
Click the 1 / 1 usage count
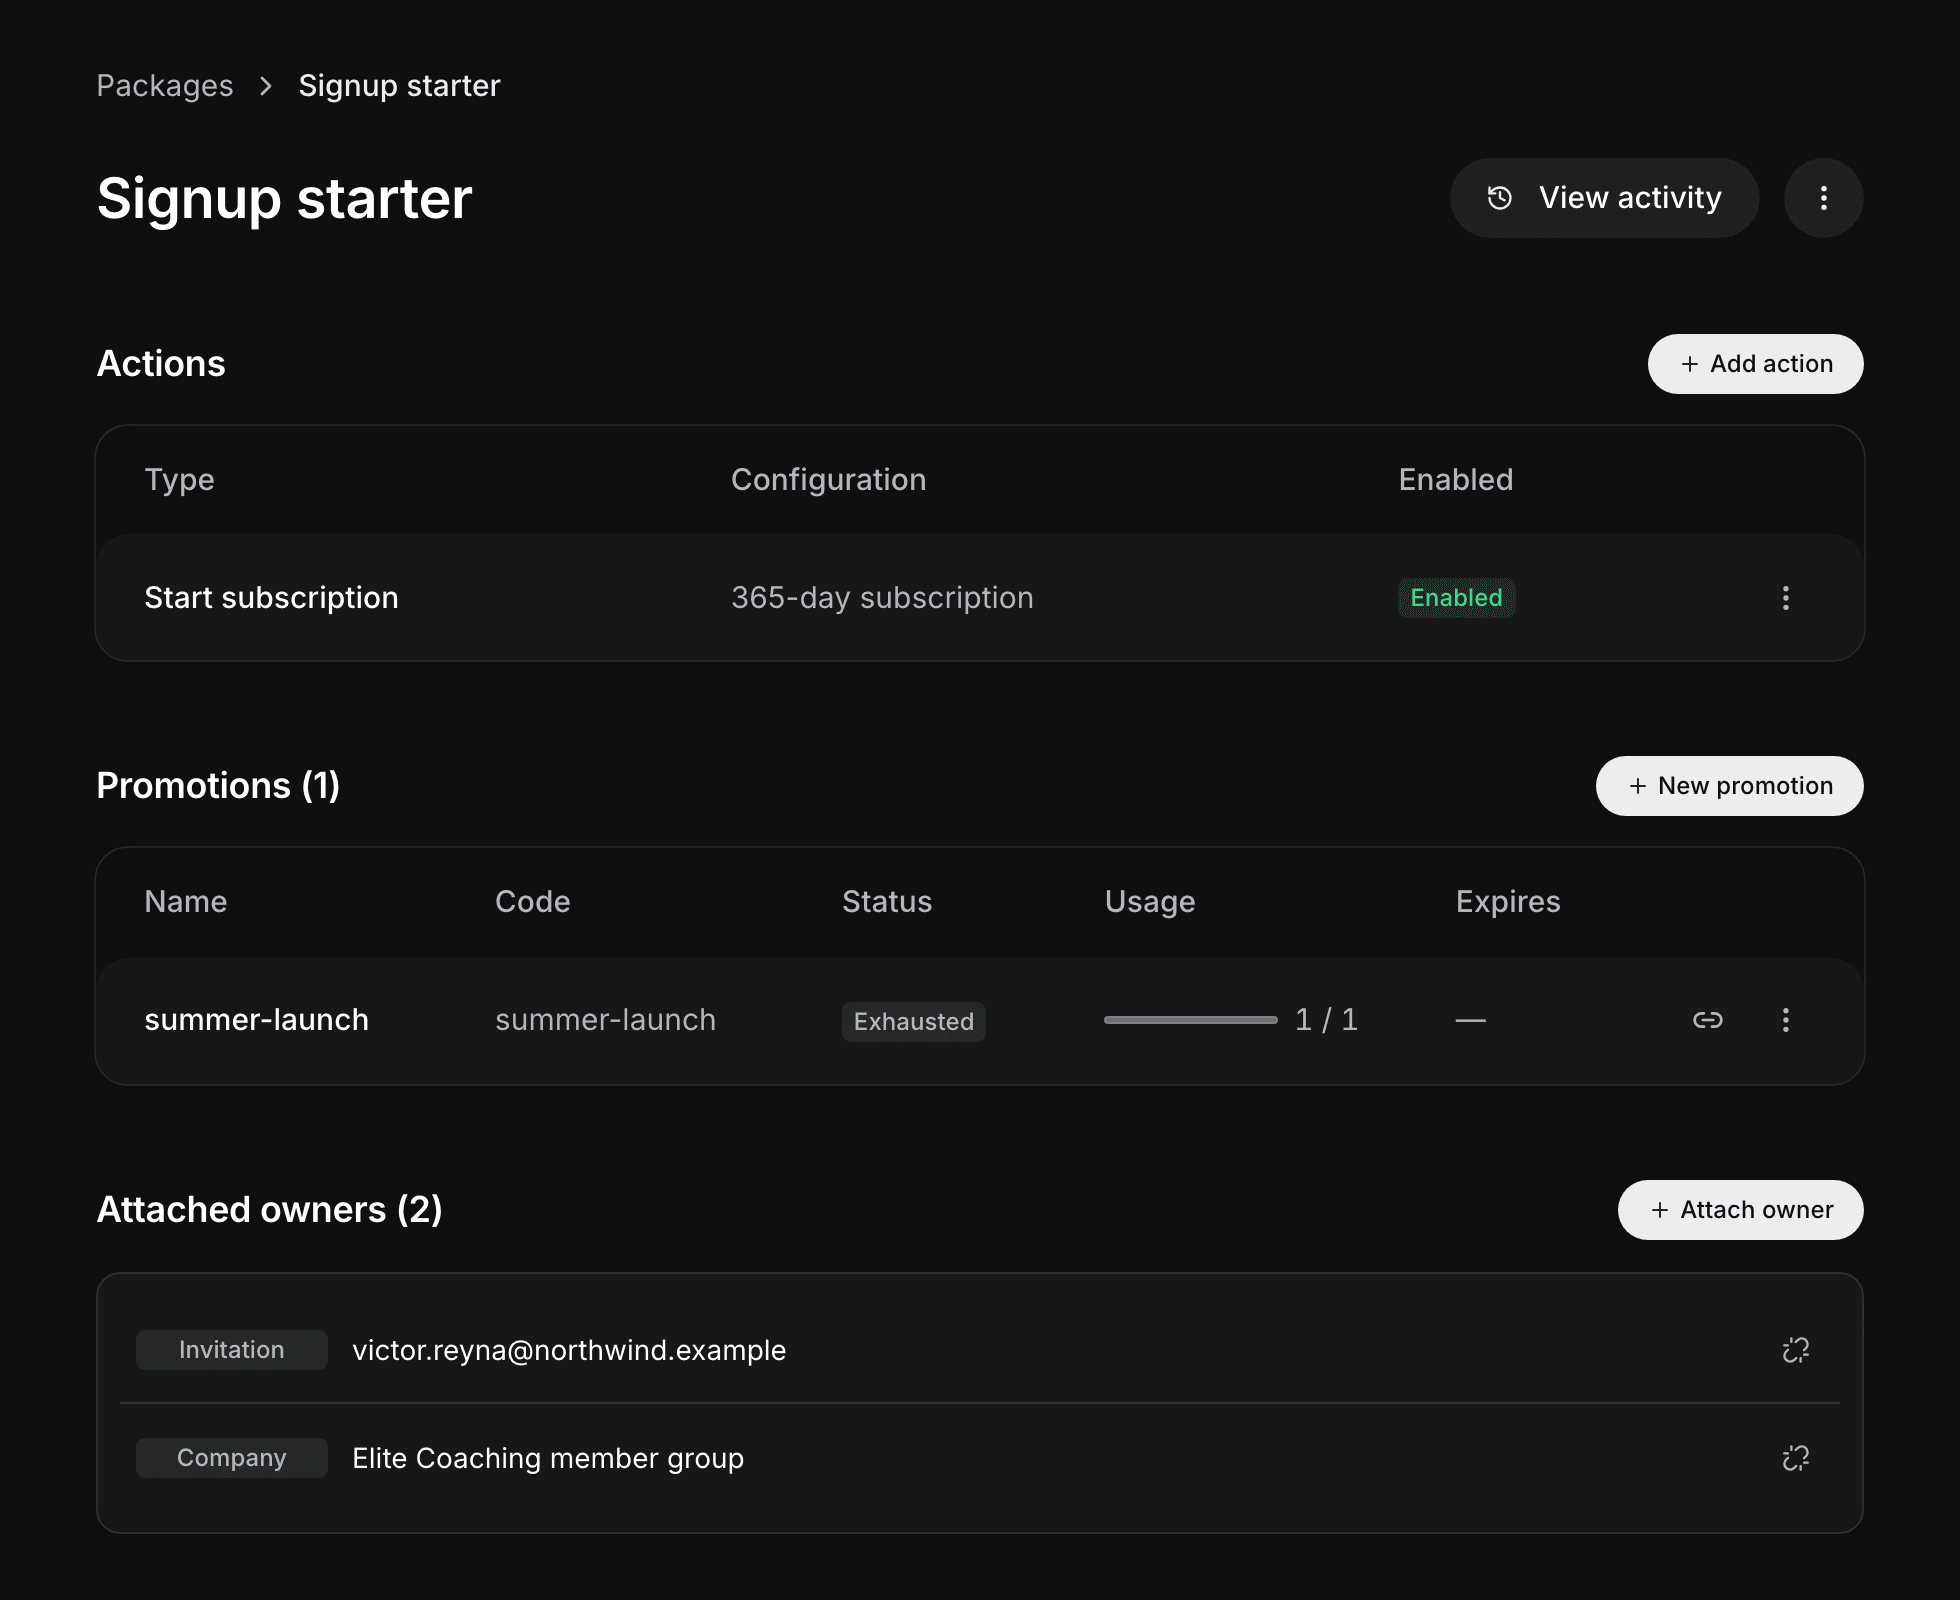coord(1326,1020)
